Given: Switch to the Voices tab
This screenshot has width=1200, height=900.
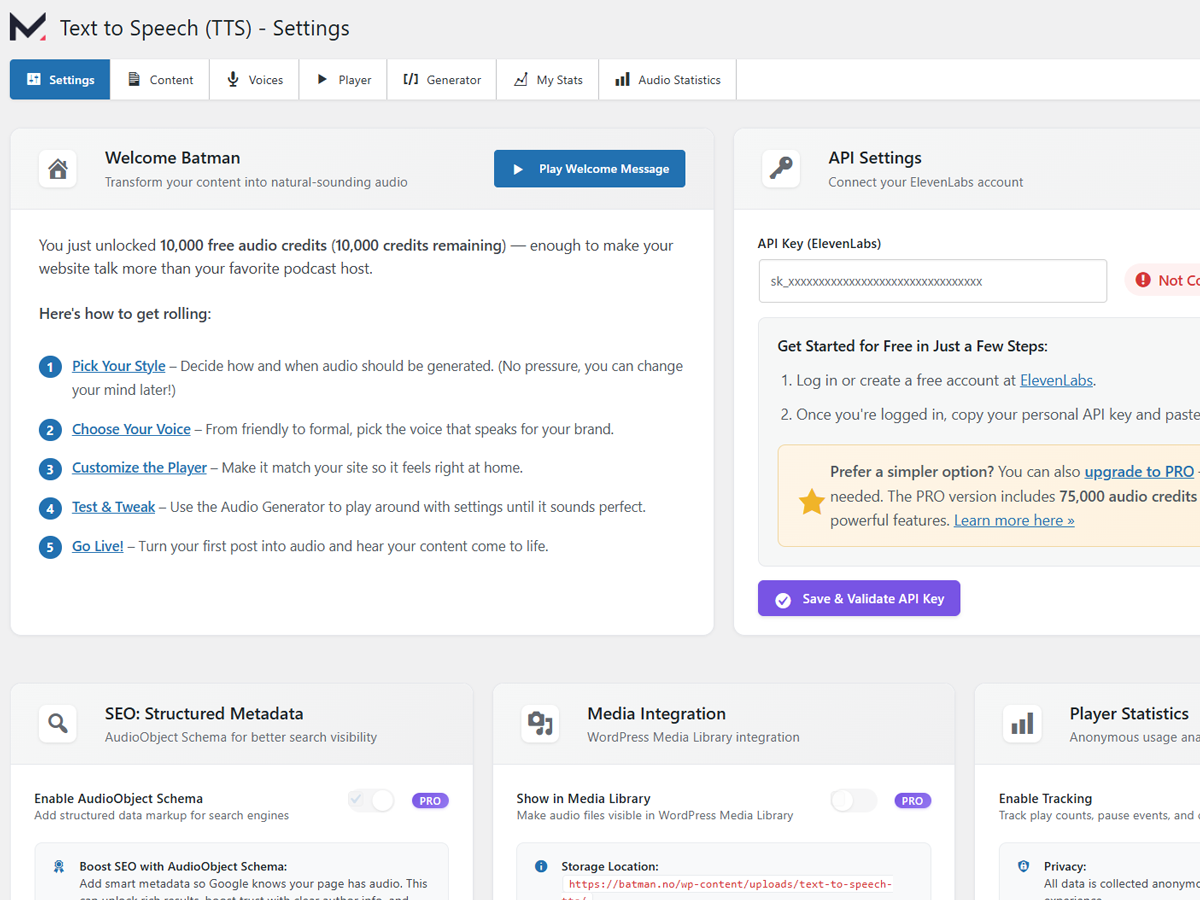Looking at the screenshot, I should pyautogui.click(x=254, y=79).
